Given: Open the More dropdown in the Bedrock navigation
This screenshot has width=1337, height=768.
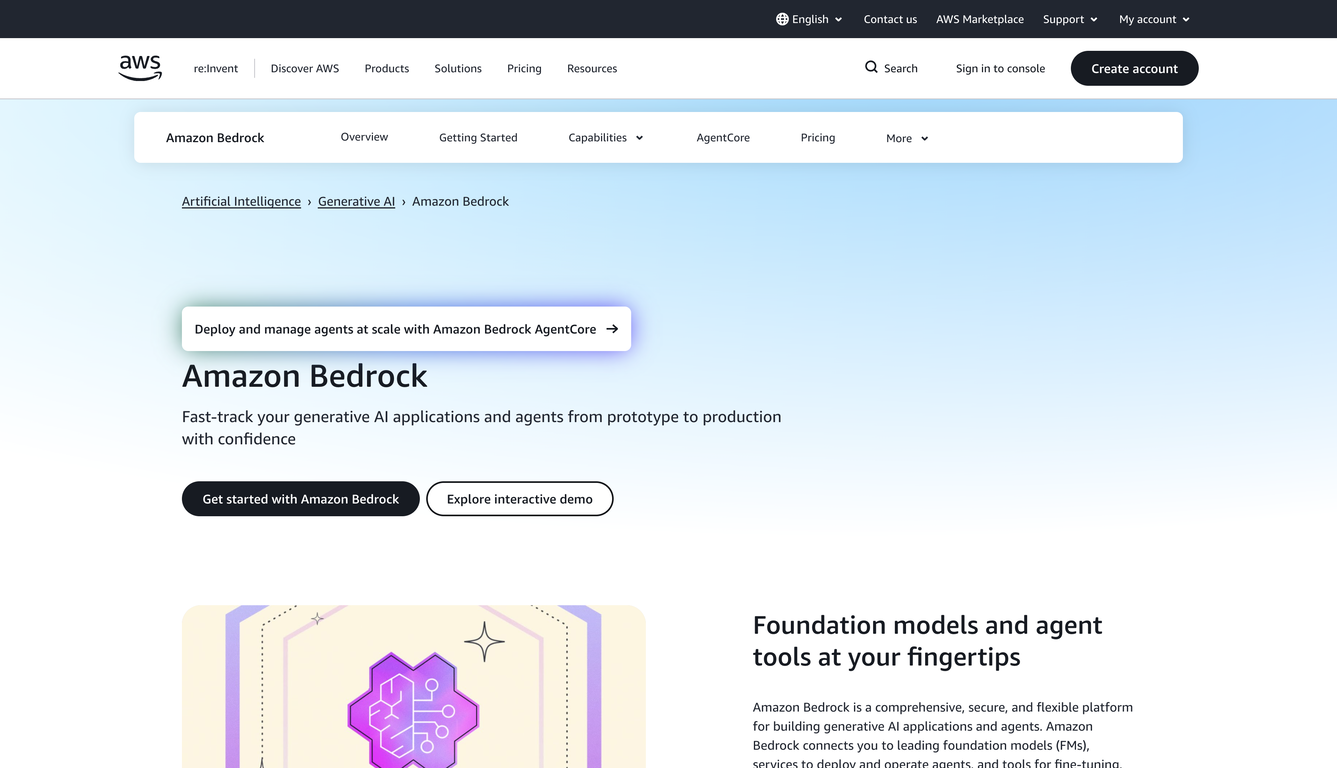Looking at the screenshot, I should (x=906, y=137).
